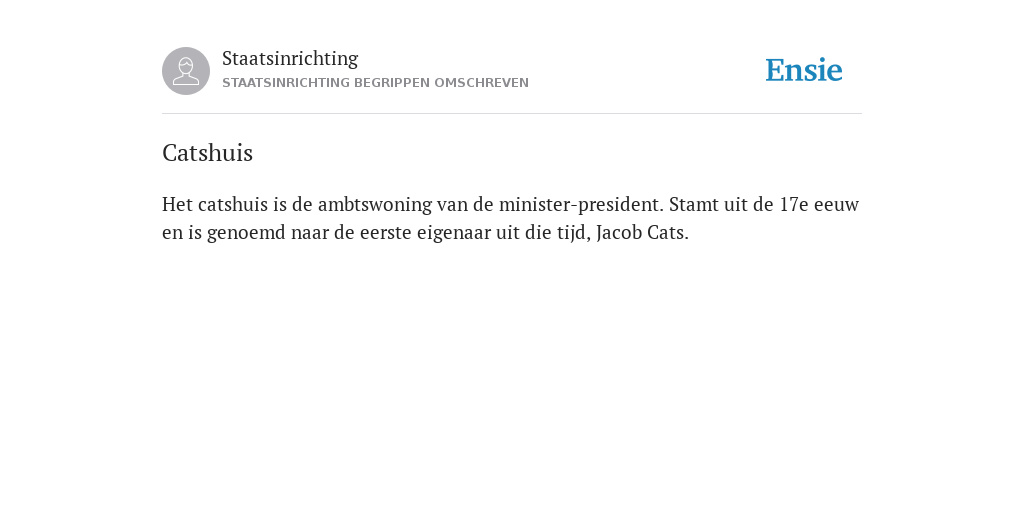Open the Staatsinrichting author name
The width and height of the screenshot is (1024, 512).
[290, 58]
